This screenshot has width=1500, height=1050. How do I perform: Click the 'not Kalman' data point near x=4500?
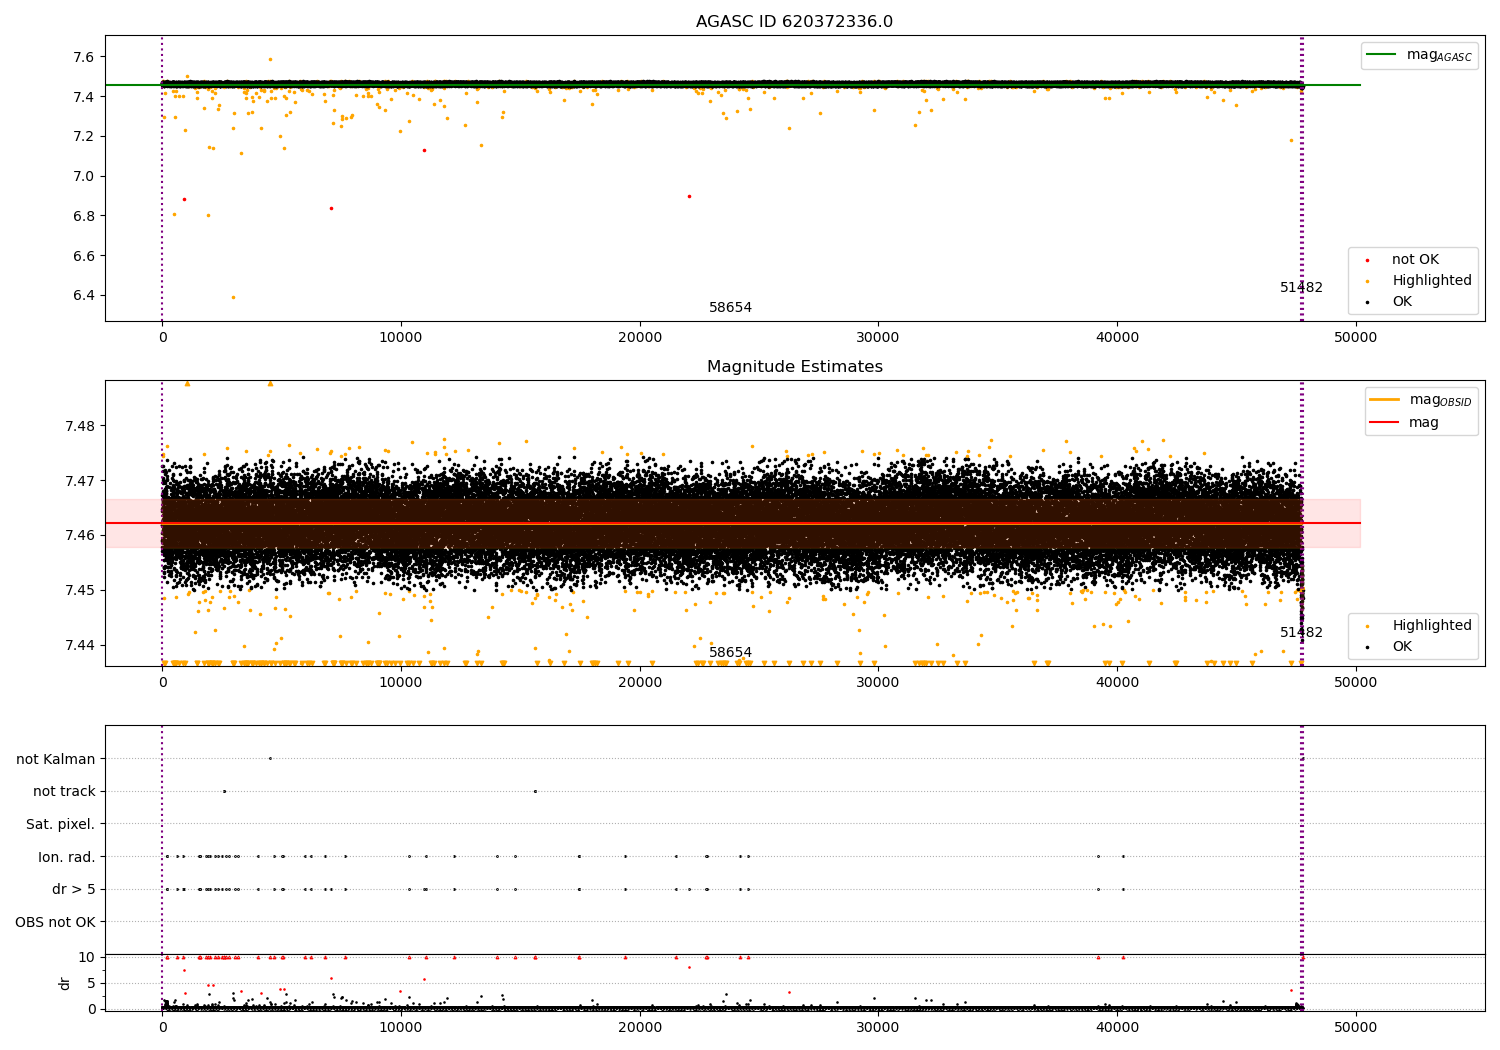click(x=270, y=758)
